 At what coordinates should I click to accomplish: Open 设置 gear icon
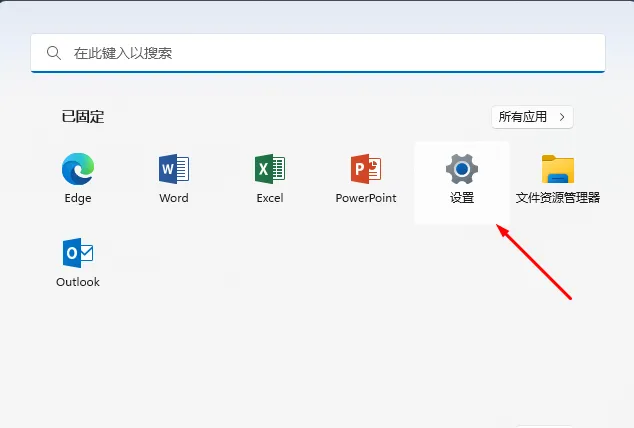(x=462, y=169)
